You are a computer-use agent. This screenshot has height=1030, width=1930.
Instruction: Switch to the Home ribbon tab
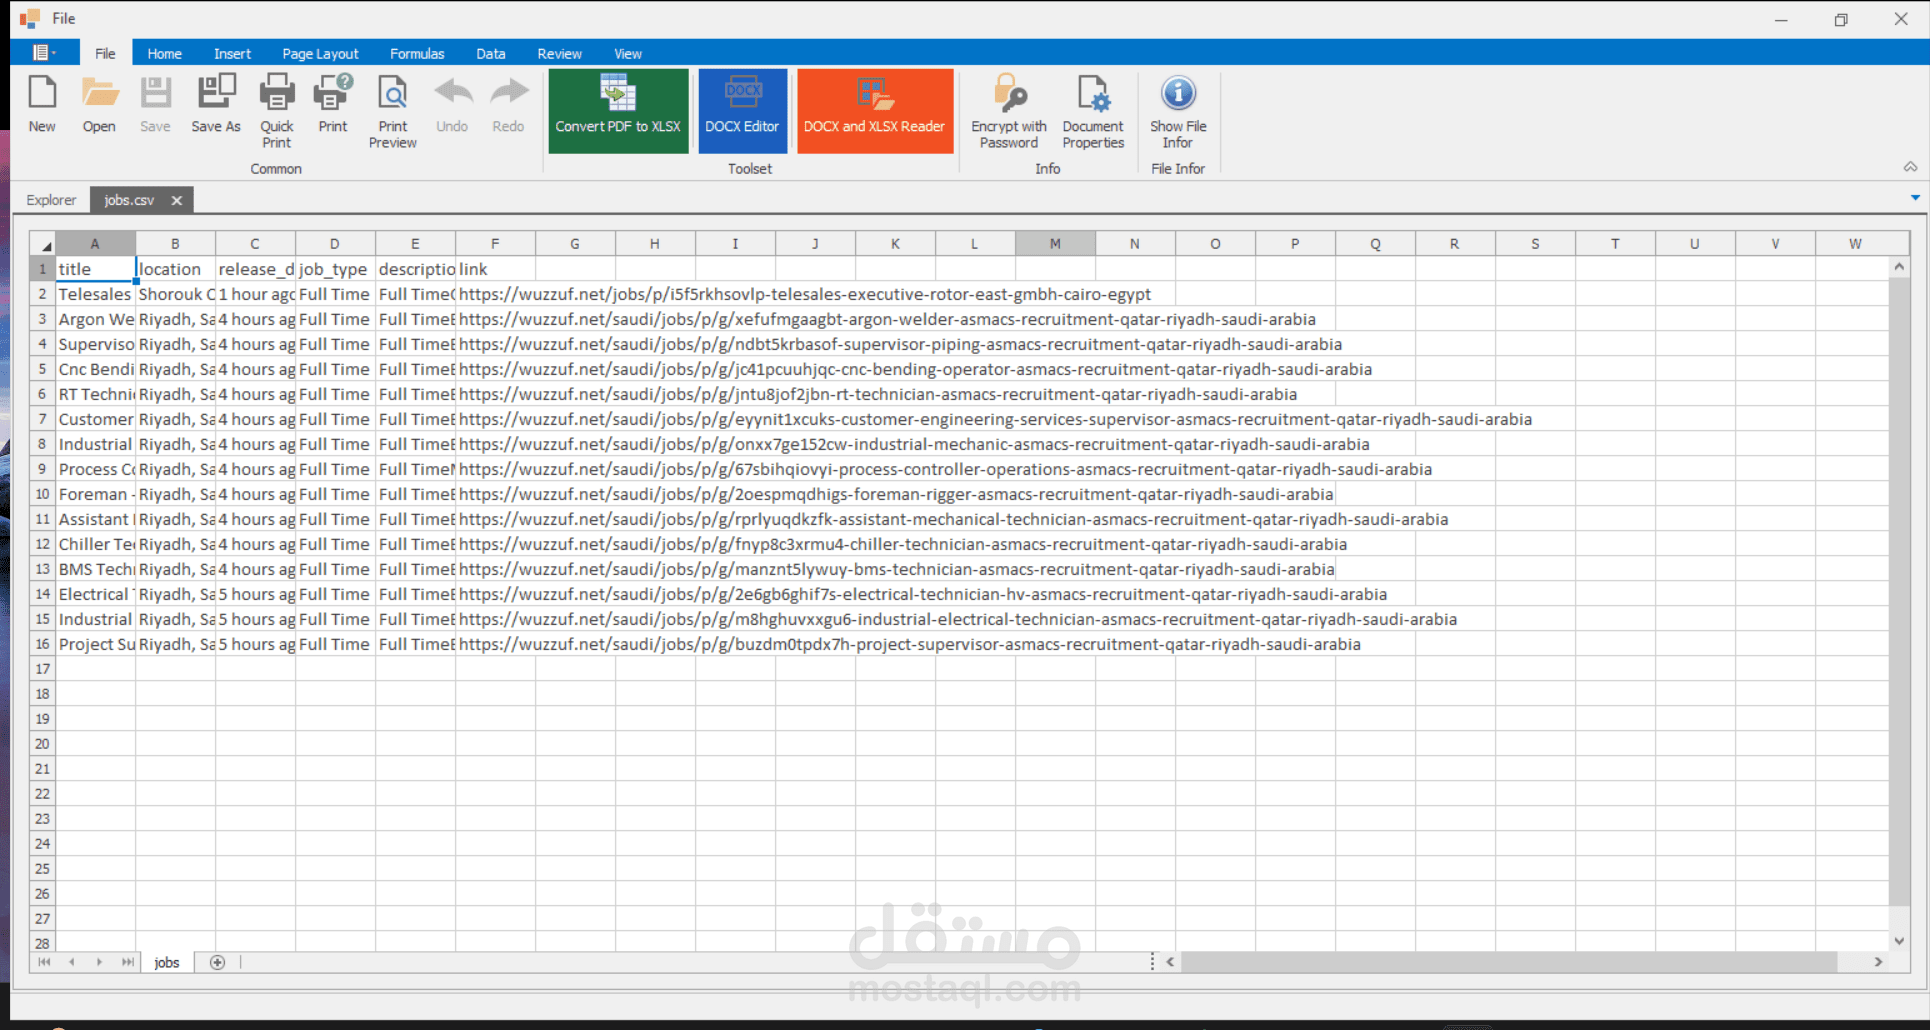pyautogui.click(x=164, y=54)
